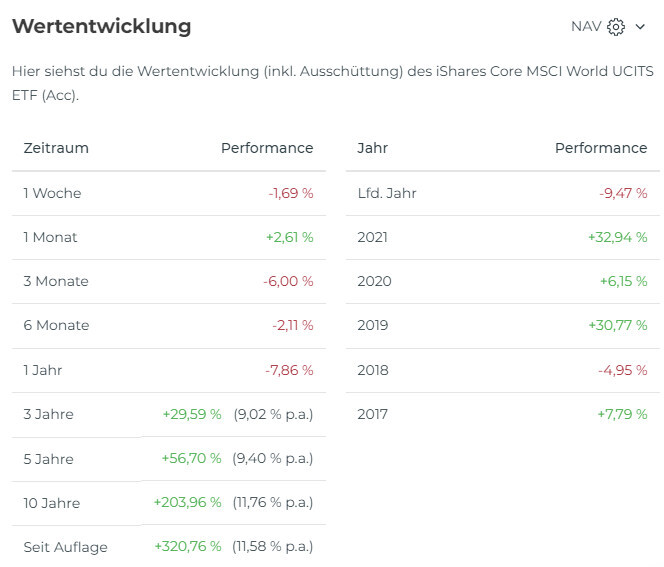This screenshot has height=567, width=664.
Task: Select the 10 Jahre row label
Action: point(51,503)
